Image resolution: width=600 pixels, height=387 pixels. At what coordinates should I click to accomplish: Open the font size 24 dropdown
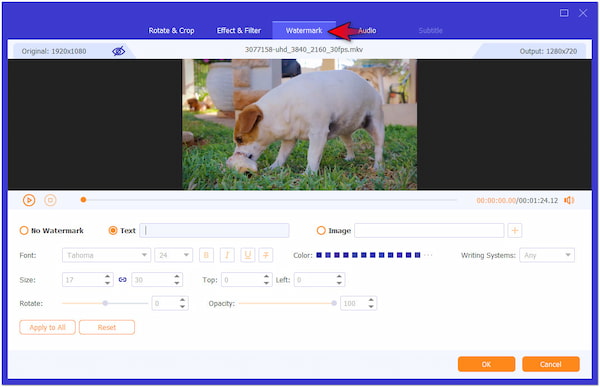pyautogui.click(x=173, y=255)
